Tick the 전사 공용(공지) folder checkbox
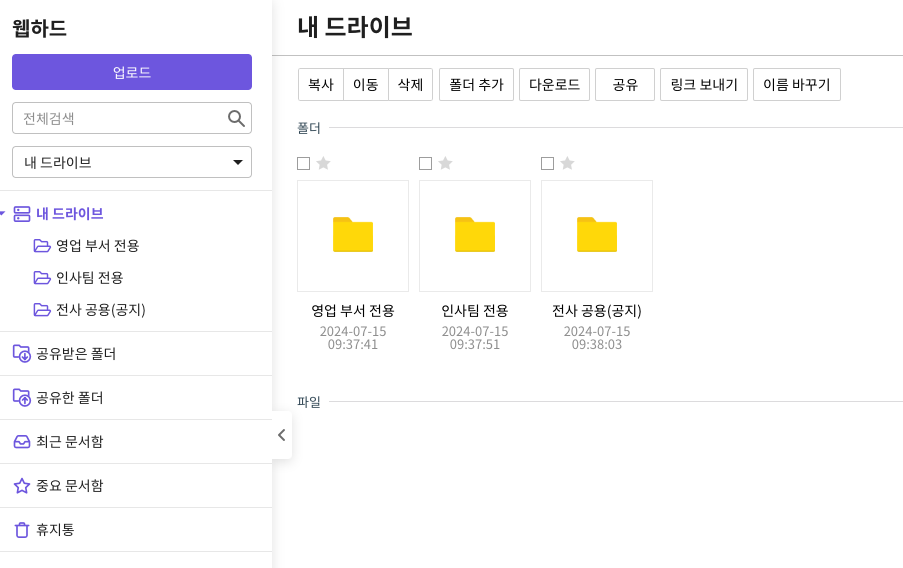Image resolution: width=903 pixels, height=568 pixels. [x=548, y=163]
